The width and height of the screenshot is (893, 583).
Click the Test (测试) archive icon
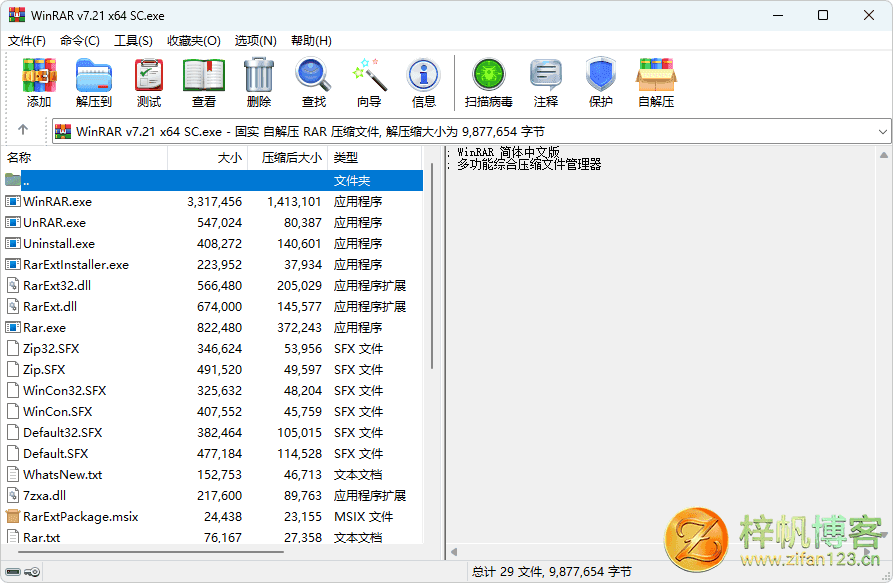pyautogui.click(x=149, y=75)
